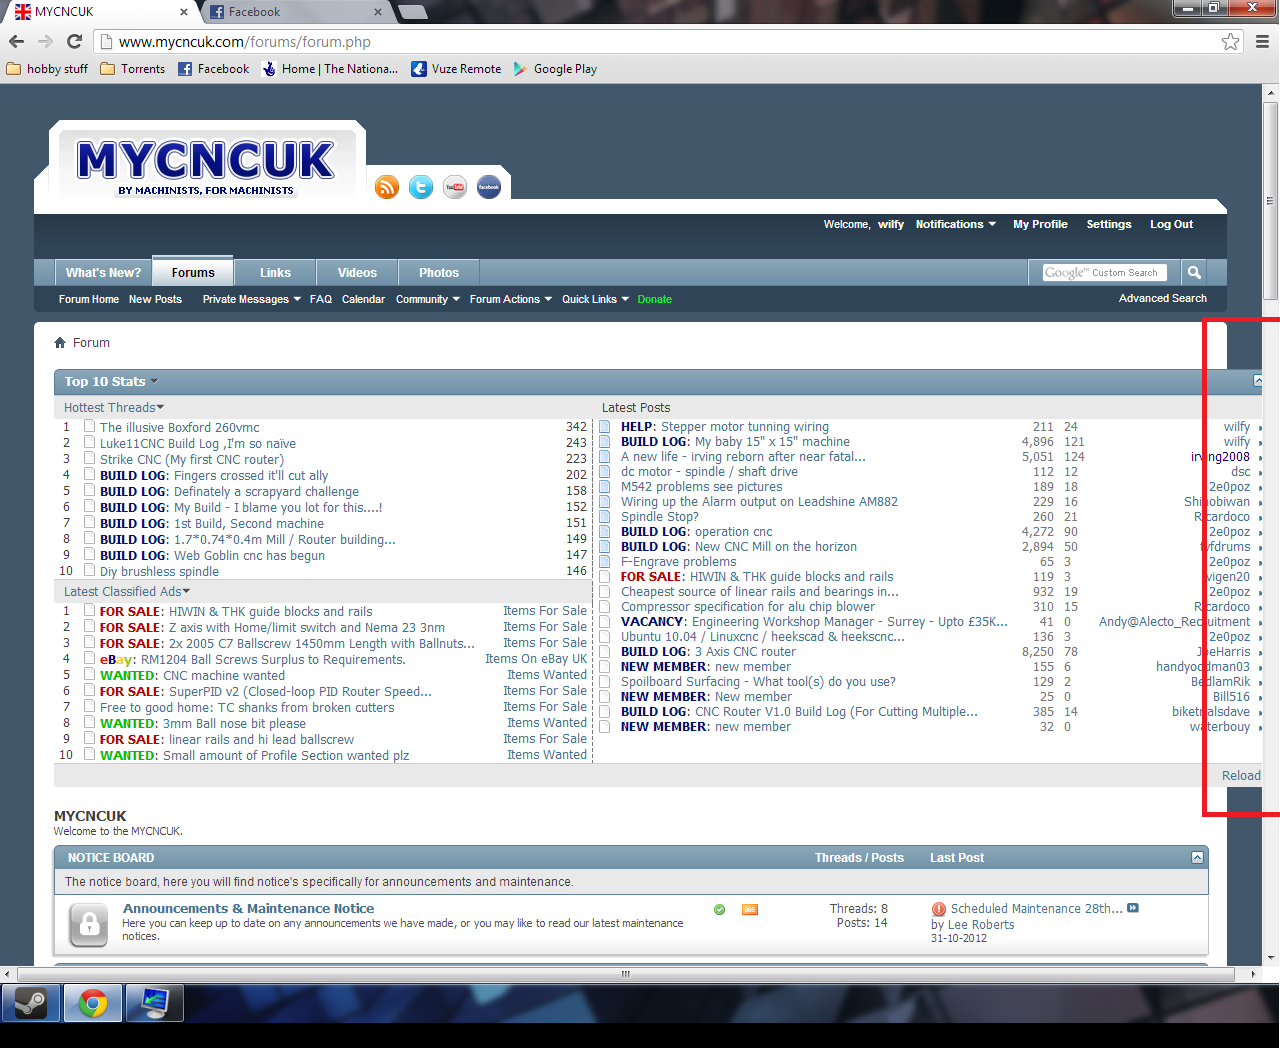Open the What's New? tab
1280x1048 pixels.
pos(103,273)
